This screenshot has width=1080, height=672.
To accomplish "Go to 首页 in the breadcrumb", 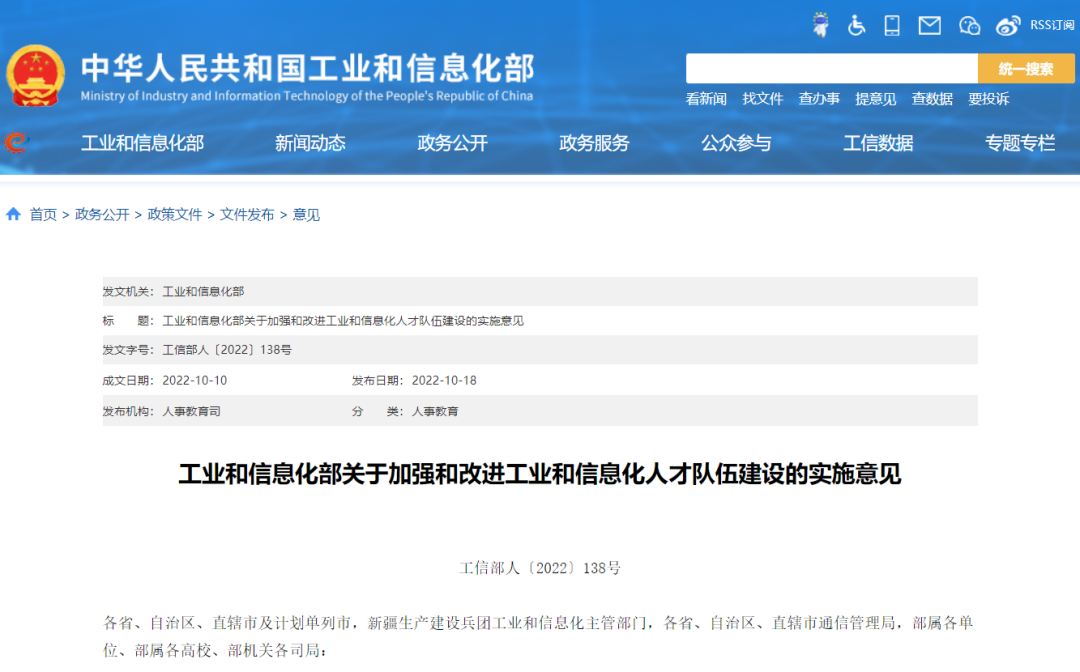I will [x=43, y=215].
